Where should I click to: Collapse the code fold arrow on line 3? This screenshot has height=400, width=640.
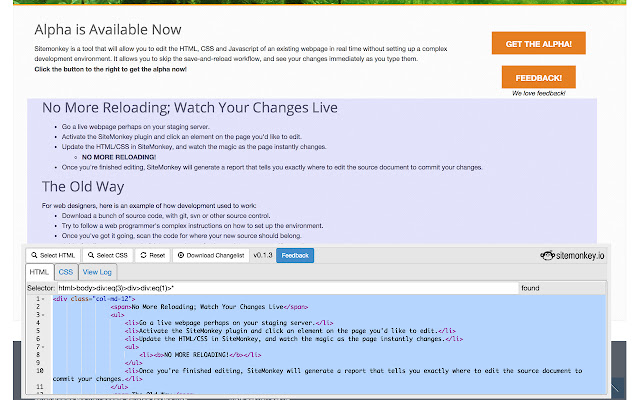pos(43,315)
